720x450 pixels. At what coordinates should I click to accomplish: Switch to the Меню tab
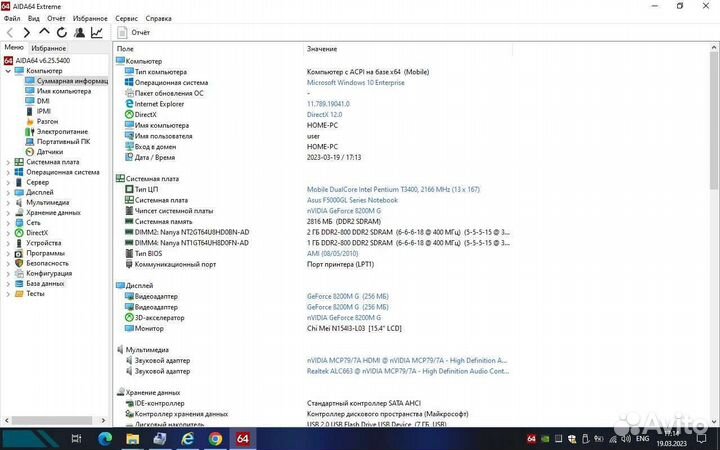tap(14, 47)
